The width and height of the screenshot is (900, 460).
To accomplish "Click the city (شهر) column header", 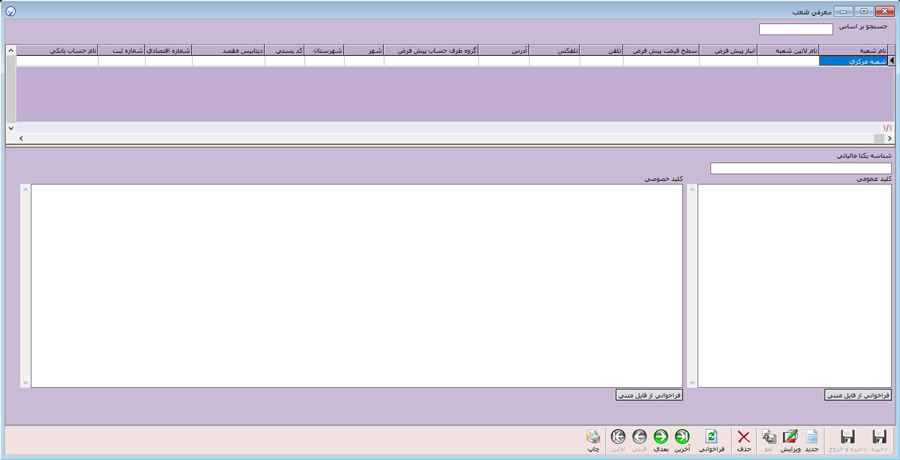I will [x=364, y=49].
